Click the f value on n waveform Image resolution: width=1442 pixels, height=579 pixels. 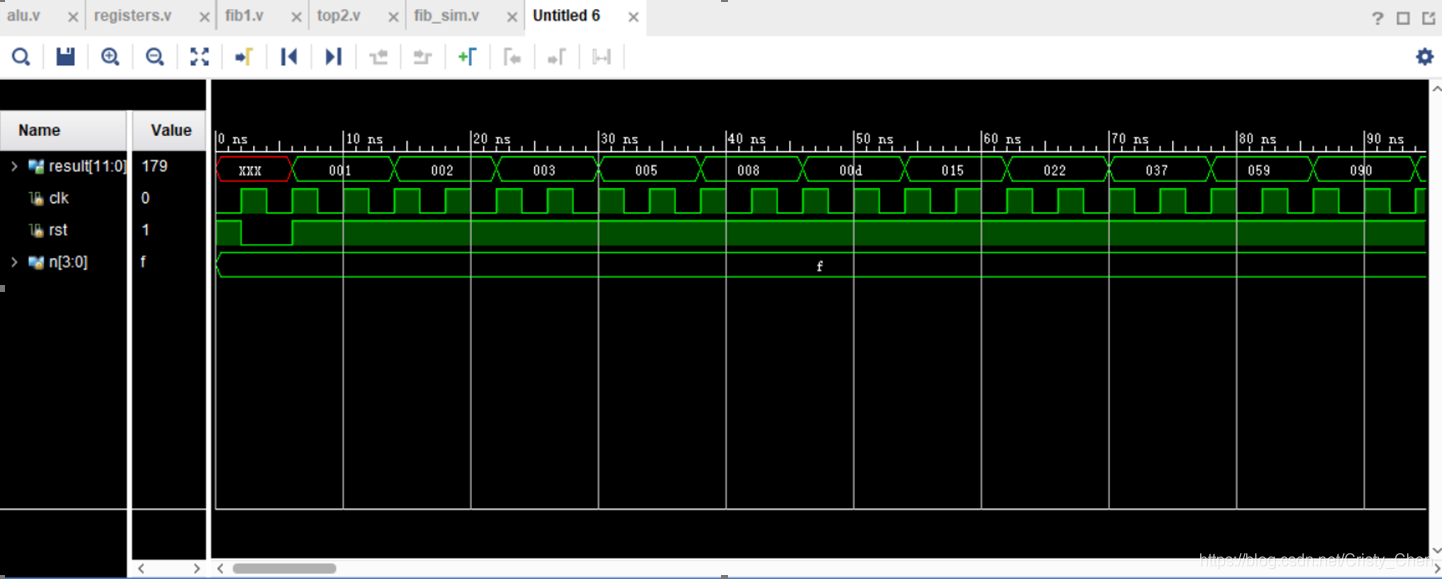(x=820, y=266)
